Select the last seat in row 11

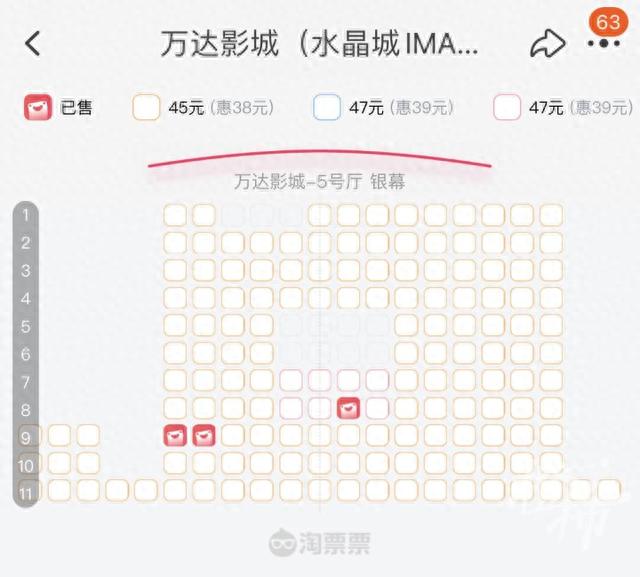609,490
